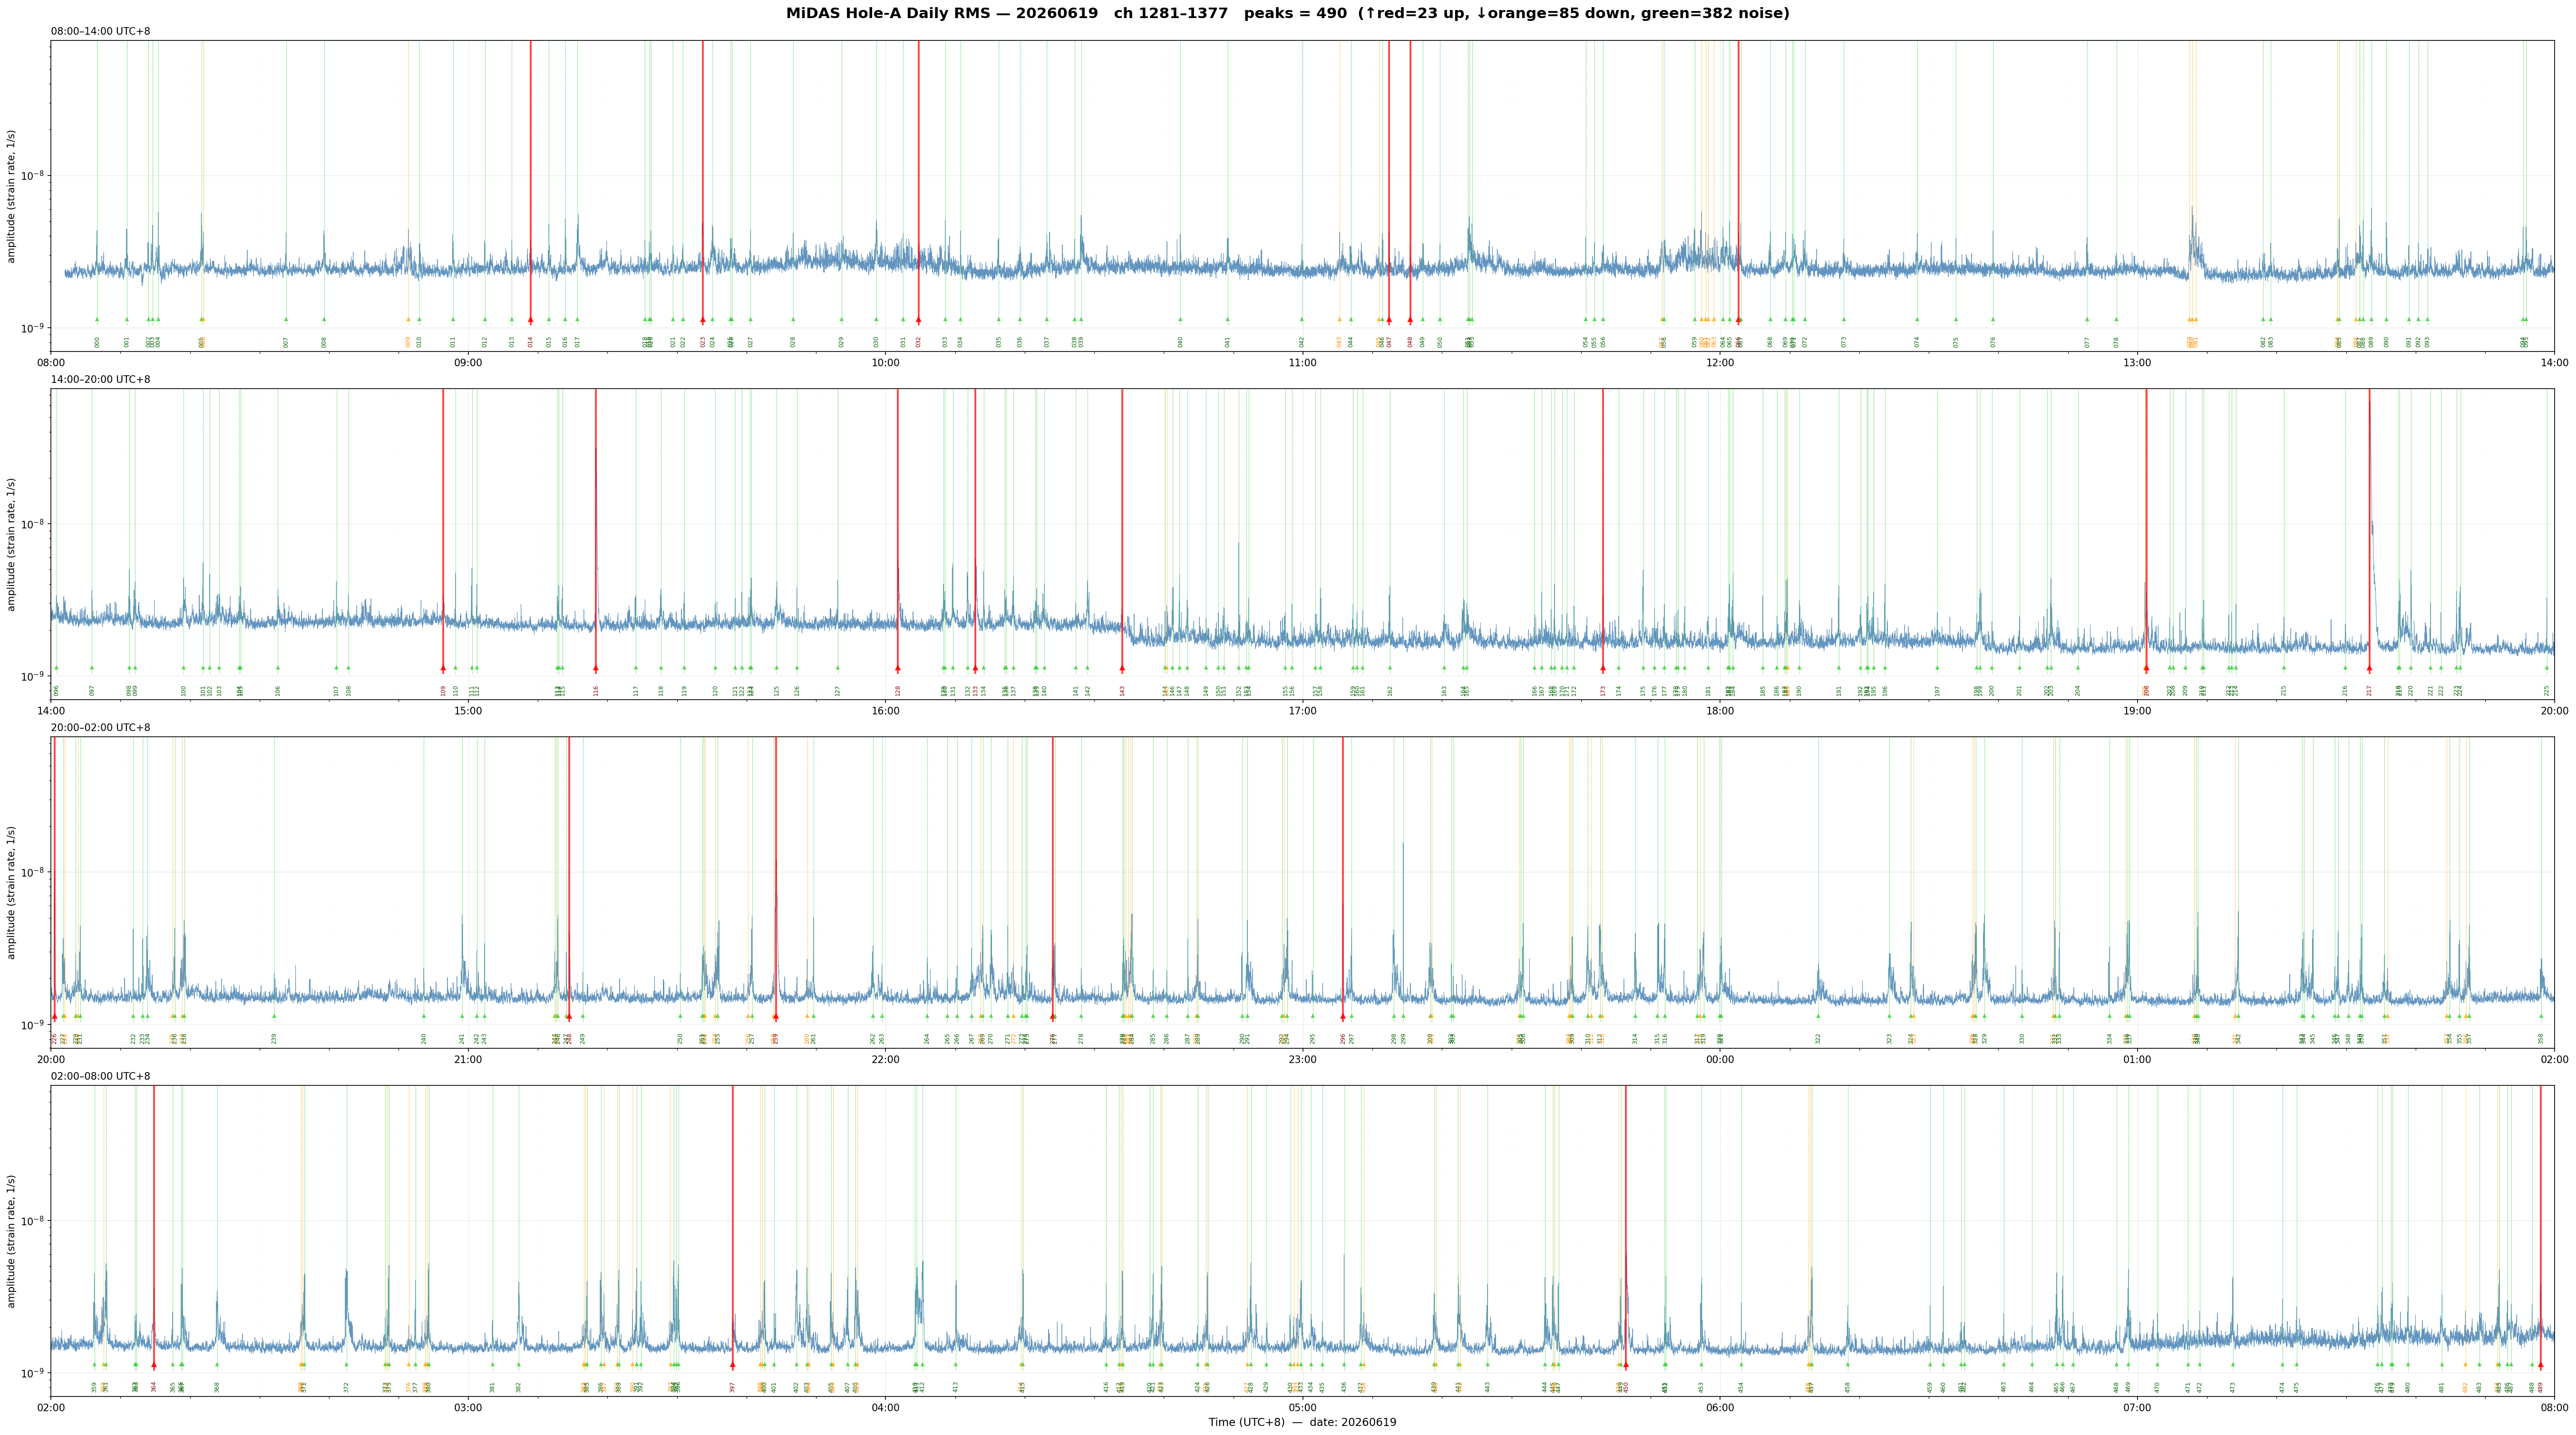Click the 07:00 time tick label
2576x1435 pixels.
[2137, 1407]
